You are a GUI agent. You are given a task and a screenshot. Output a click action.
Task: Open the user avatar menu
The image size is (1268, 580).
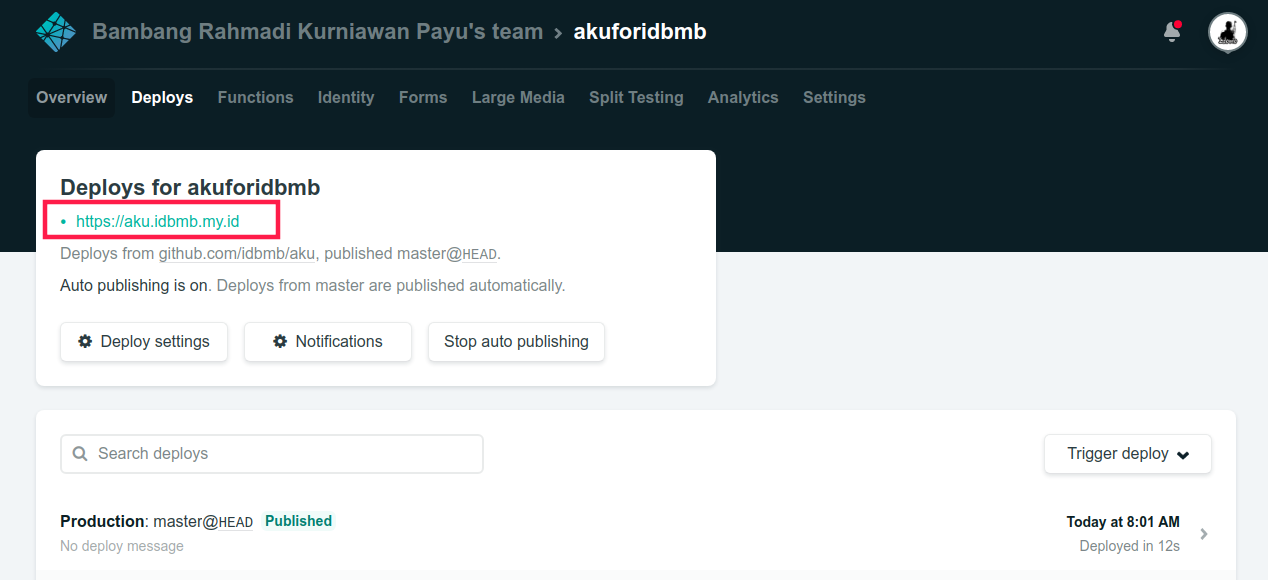1227,32
